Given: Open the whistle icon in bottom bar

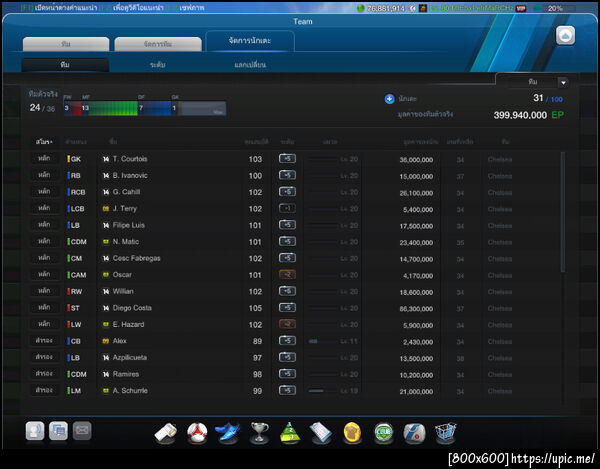Looking at the screenshot, I should coord(165,433).
